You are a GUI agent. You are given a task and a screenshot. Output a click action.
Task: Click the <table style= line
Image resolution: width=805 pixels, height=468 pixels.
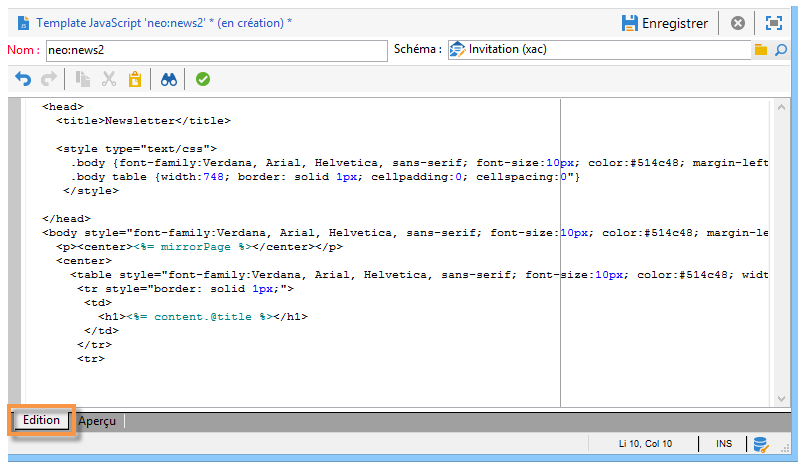419,275
